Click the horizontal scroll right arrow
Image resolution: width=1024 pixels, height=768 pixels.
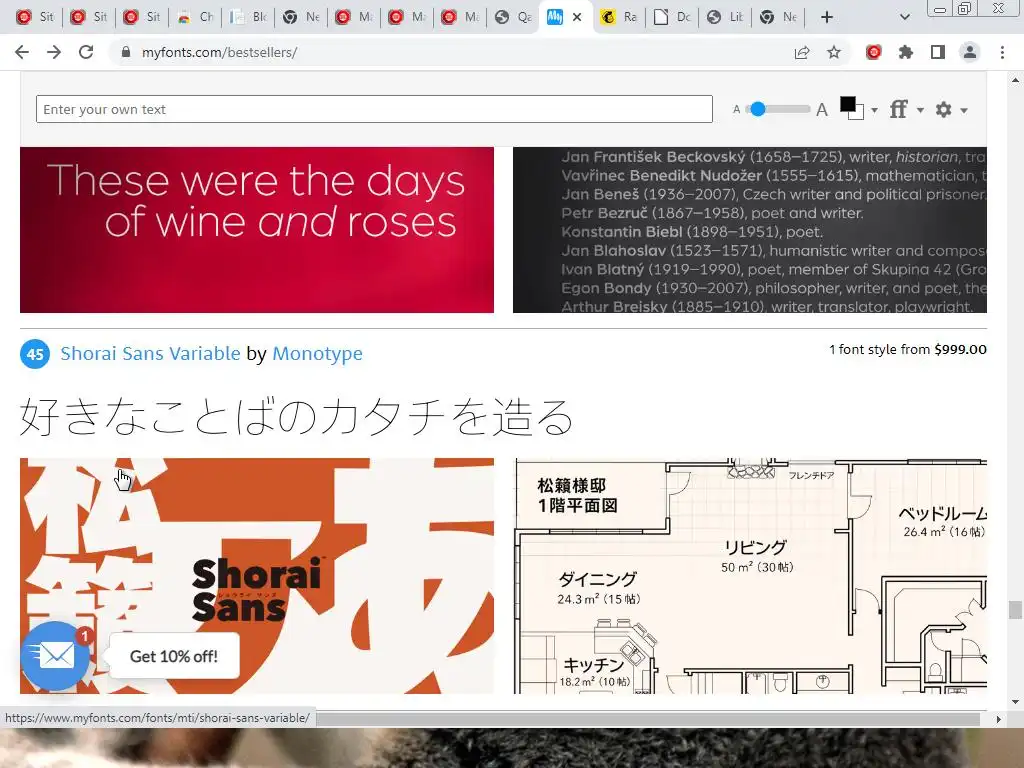(x=998, y=719)
